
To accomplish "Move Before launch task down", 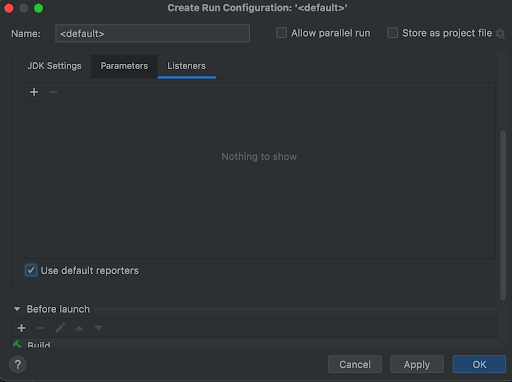I will (99, 328).
